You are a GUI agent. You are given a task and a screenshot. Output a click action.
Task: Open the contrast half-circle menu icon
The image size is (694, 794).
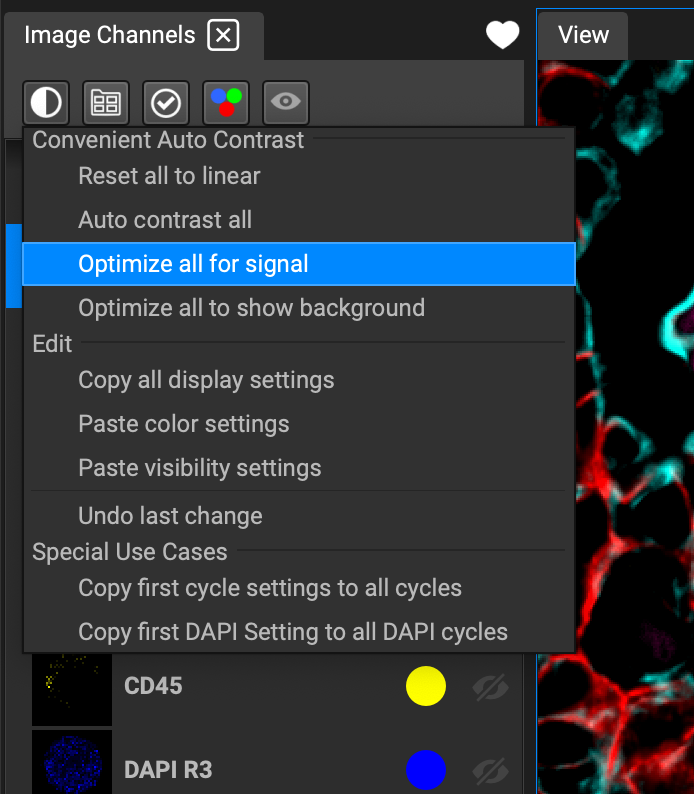[46, 103]
